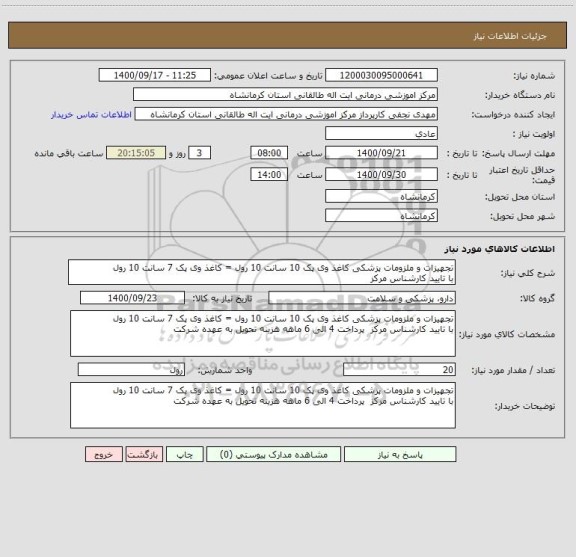Click validity time field 14:00
The height and width of the screenshot is (557, 576).
coord(269,175)
